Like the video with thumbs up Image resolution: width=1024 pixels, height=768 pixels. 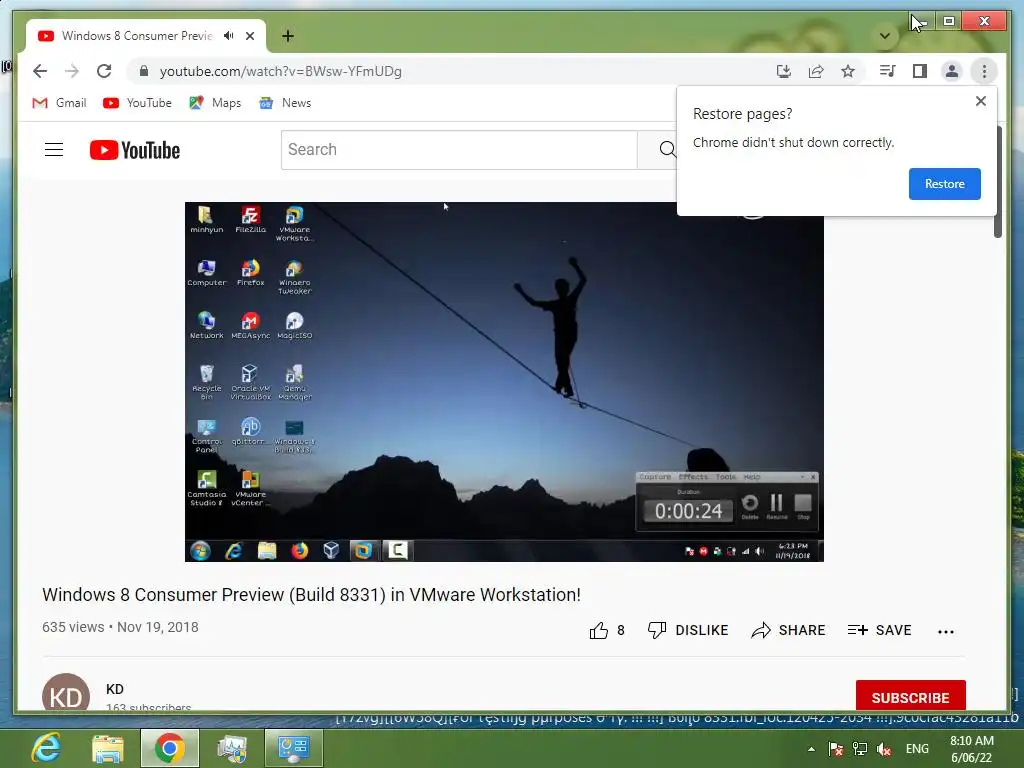(607, 631)
